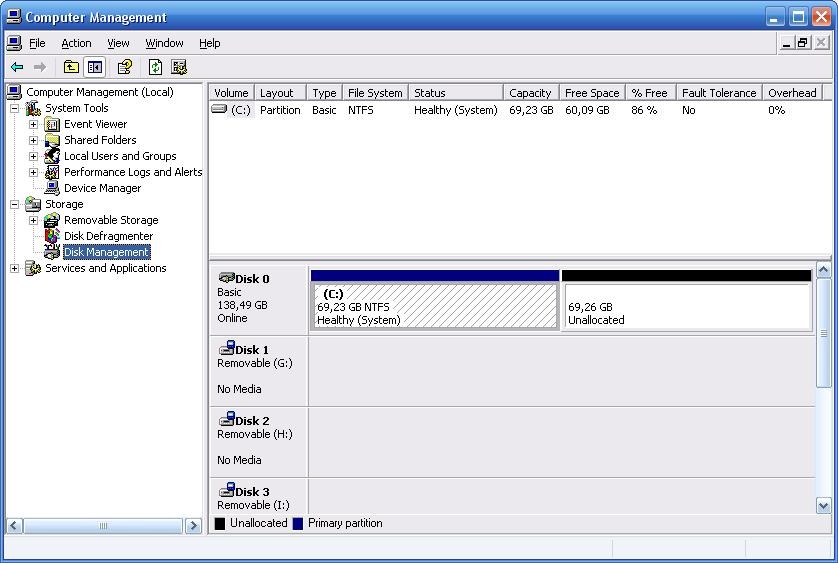The height and width of the screenshot is (563, 838).
Task: Open the Help menu
Action: tap(210, 43)
